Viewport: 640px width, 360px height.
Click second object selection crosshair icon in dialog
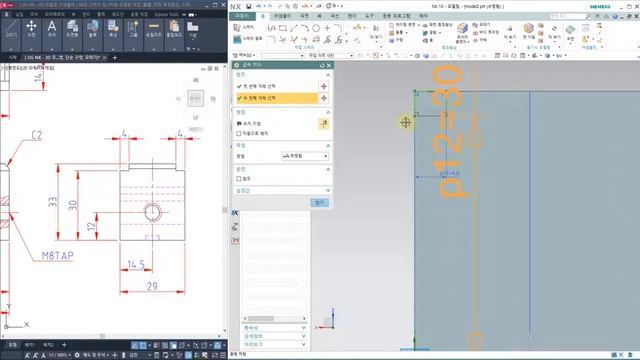tap(324, 98)
